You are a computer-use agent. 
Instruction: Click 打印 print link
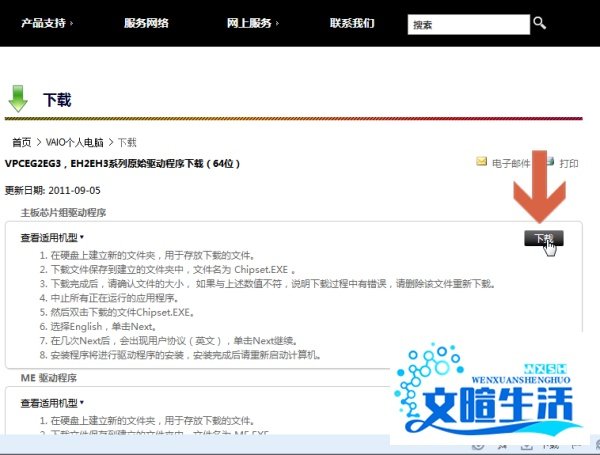[x=569, y=164]
